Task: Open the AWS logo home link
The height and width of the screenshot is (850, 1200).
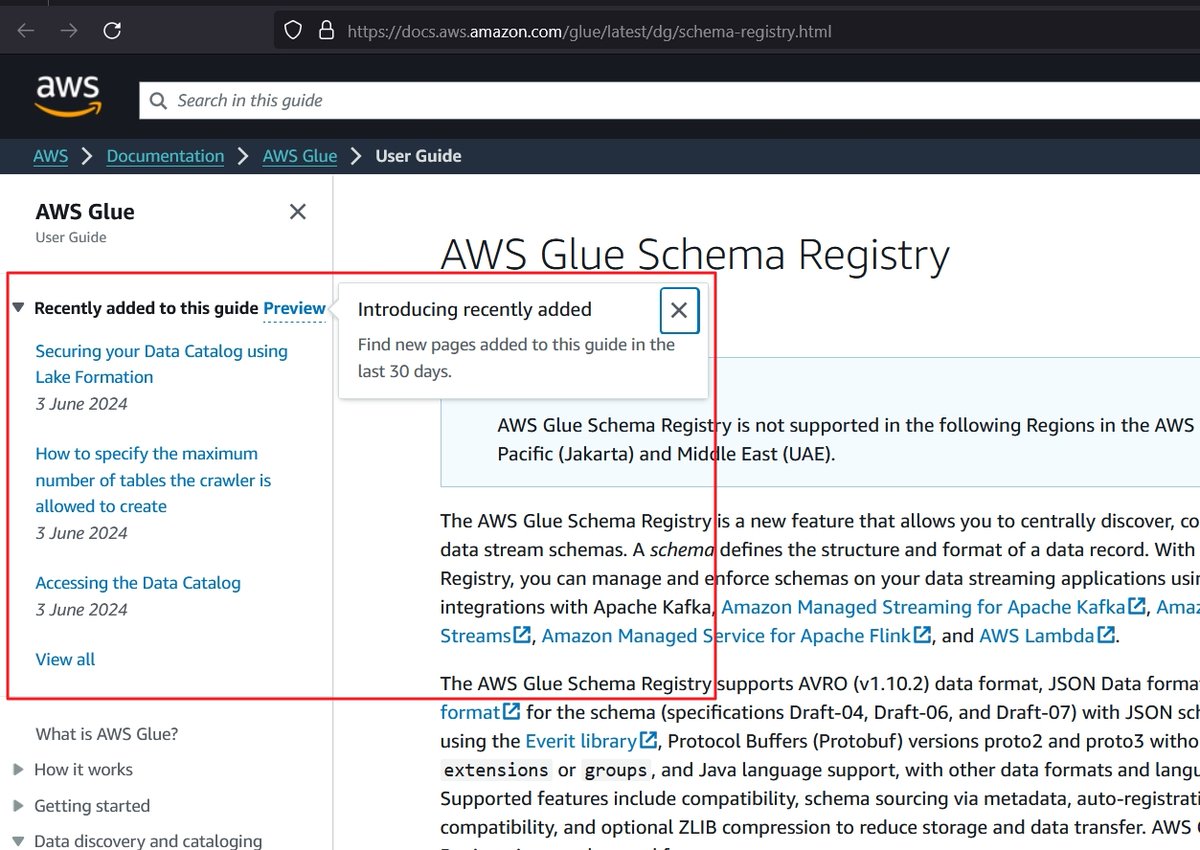Action: (68, 98)
